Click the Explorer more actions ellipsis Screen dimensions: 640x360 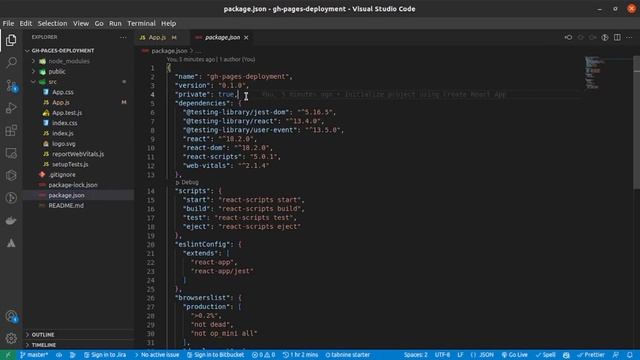tap(123, 37)
